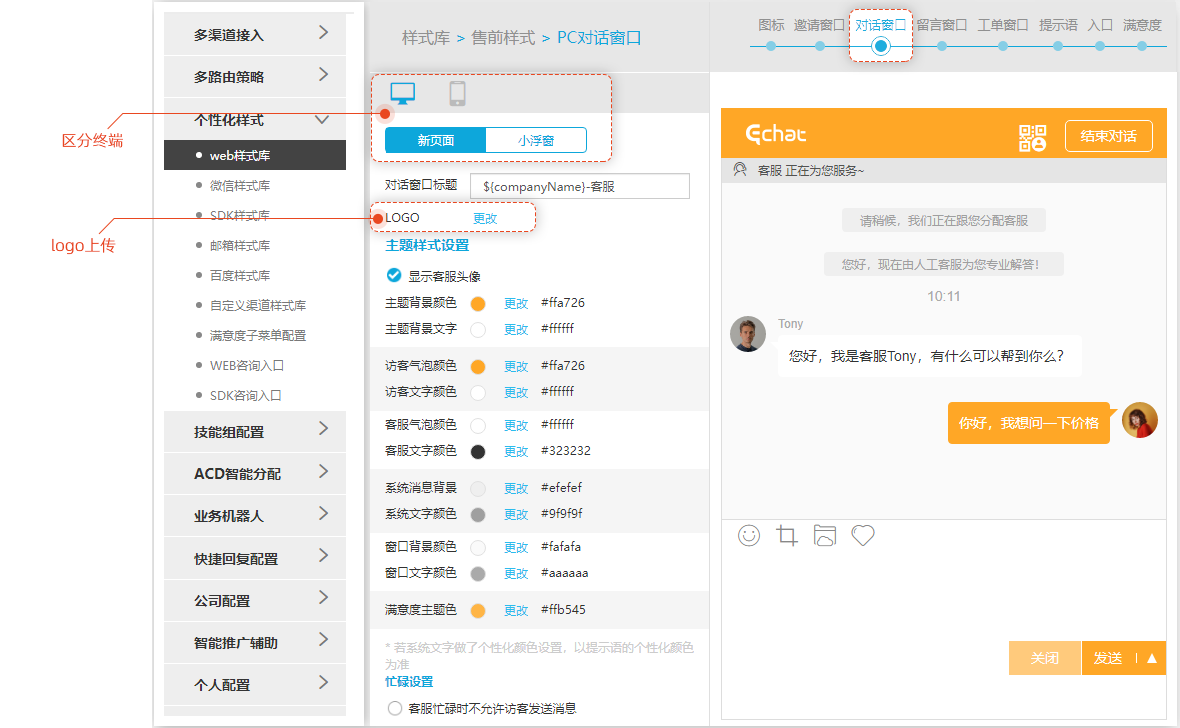Select the mobile phone terminal icon
Viewport: 1180px width, 728px height.
pos(458,94)
